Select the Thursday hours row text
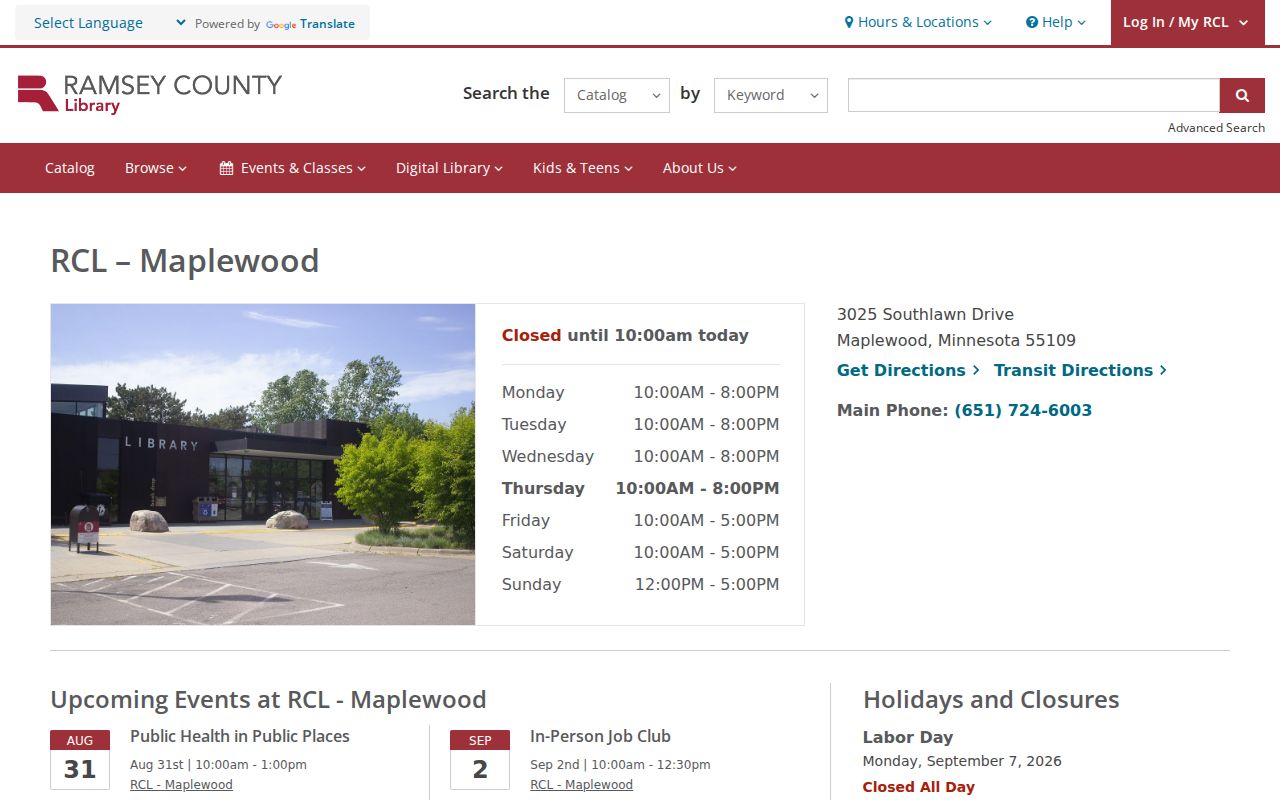Image resolution: width=1280 pixels, height=800 pixels. tap(640, 488)
